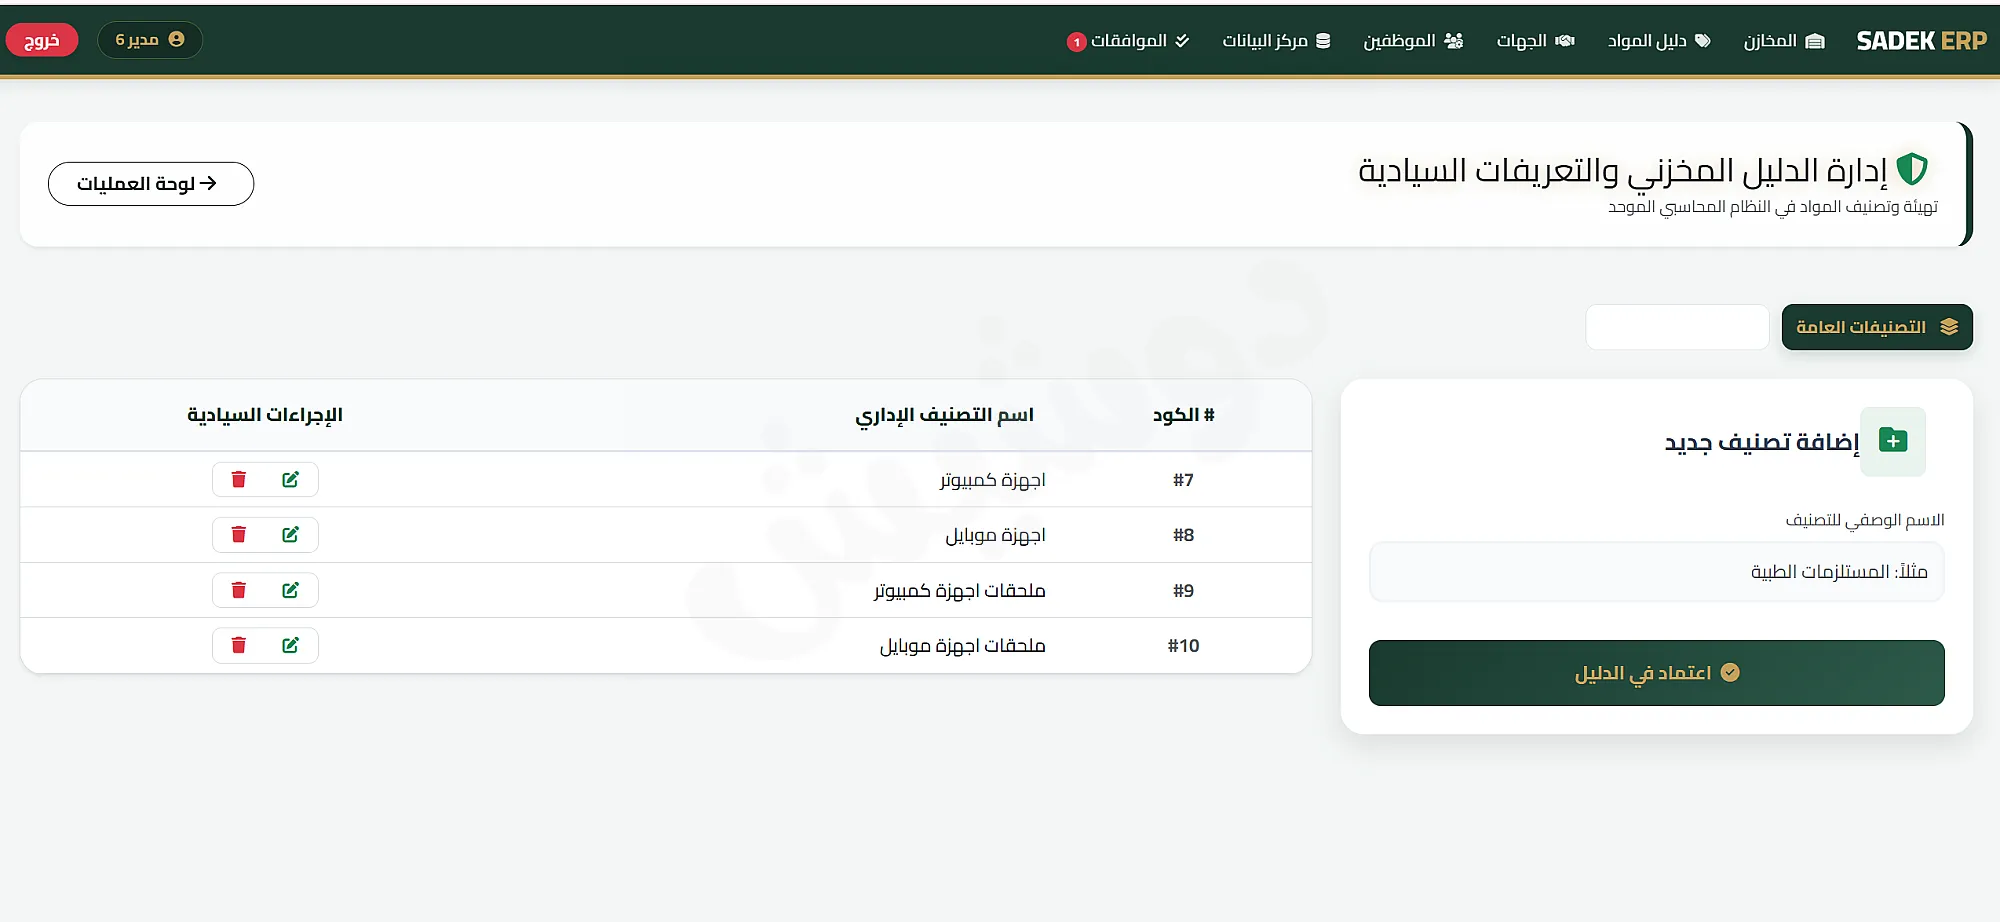Delete the اجهزة كمبيوتر category row
Viewport: 2000px width, 922px height.
tap(239, 480)
